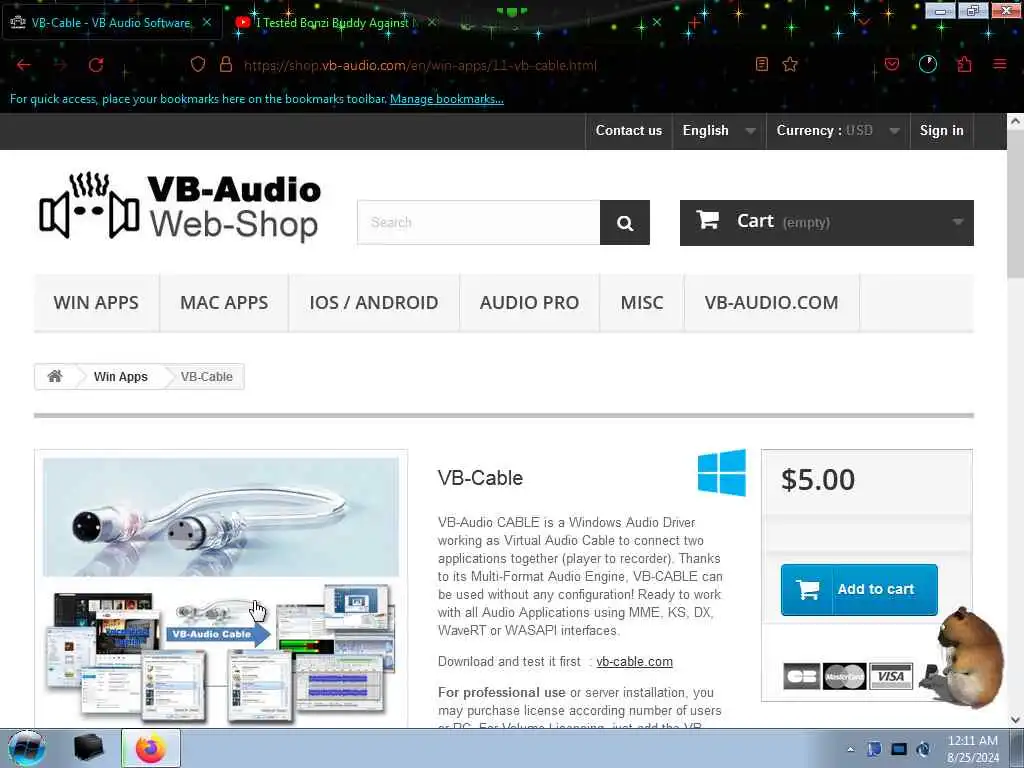Show hidden tray icons arrow

tap(850, 749)
